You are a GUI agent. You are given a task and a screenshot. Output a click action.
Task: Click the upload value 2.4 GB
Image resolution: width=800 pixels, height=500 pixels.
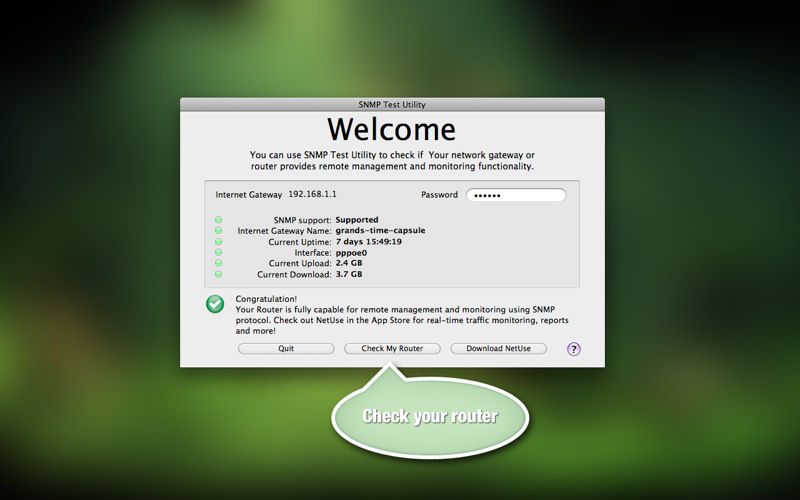pyautogui.click(x=349, y=263)
